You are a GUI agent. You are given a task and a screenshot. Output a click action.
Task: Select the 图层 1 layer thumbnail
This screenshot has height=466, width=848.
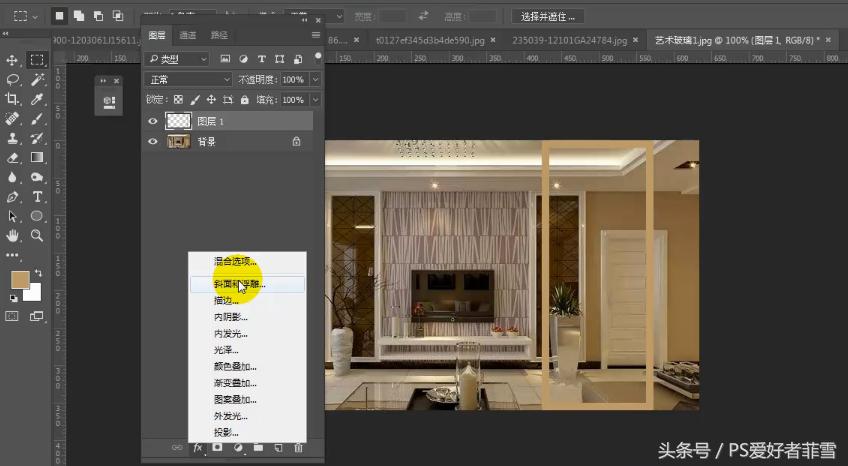tap(178, 121)
